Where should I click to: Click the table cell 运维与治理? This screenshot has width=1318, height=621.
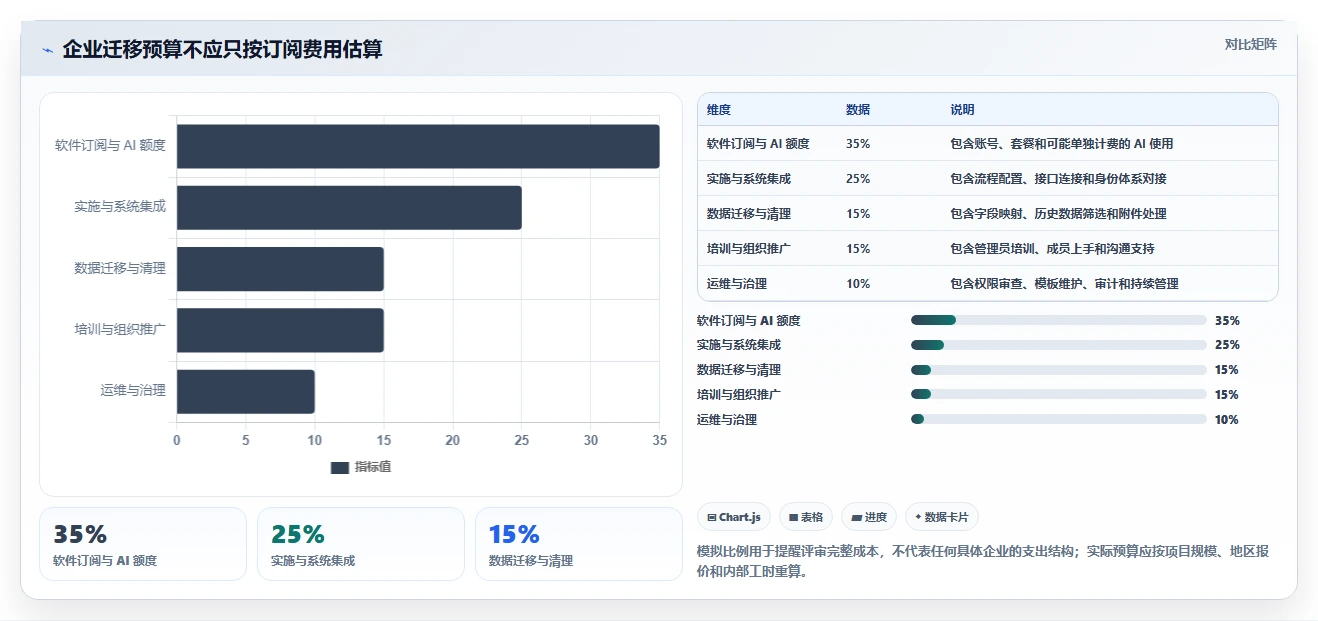tap(736, 284)
